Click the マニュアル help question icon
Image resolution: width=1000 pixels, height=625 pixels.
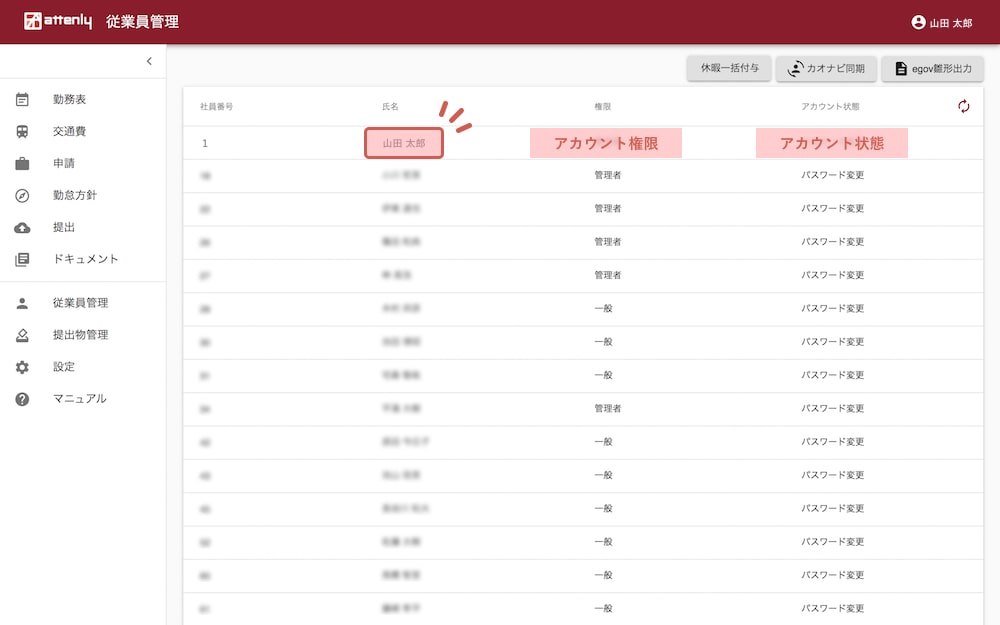tap(22, 399)
